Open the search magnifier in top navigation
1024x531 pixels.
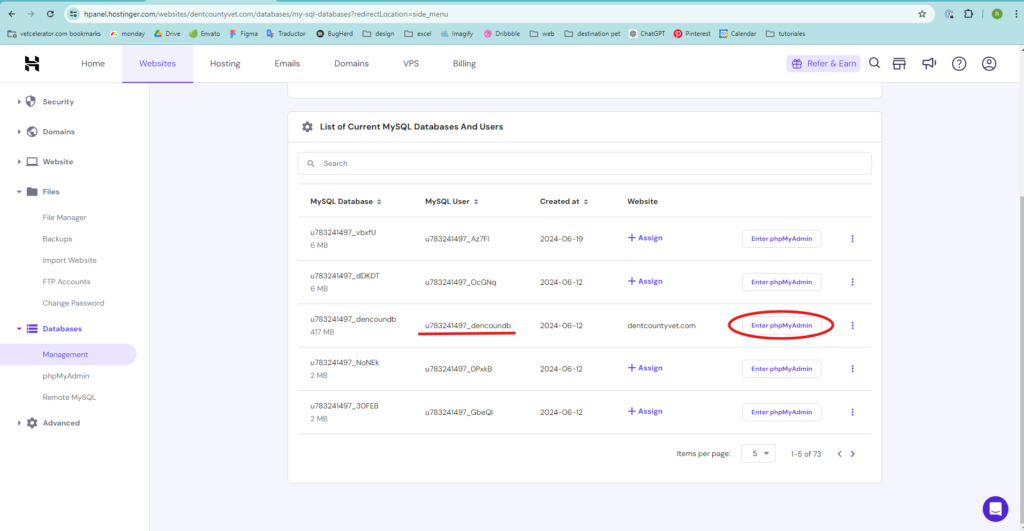(x=874, y=63)
